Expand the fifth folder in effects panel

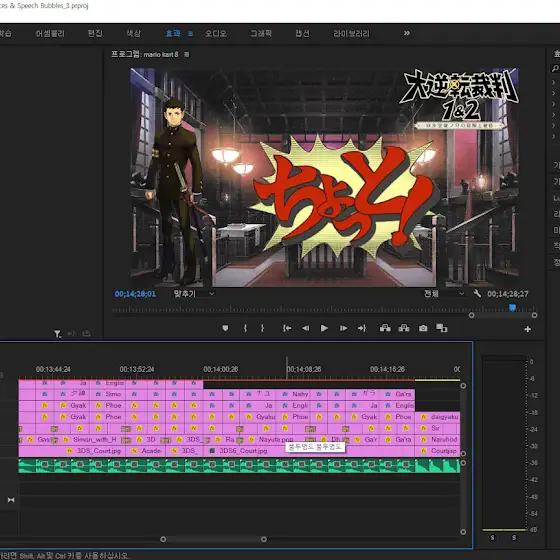coord(554,126)
